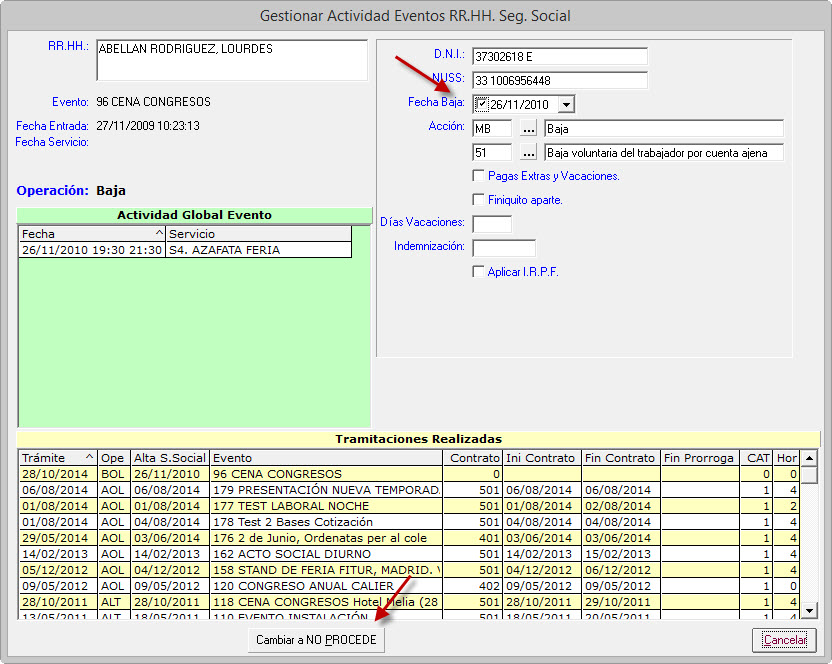Click the Evento column header in Tramitaciones
832x664 pixels.
pyautogui.click(x=326, y=458)
